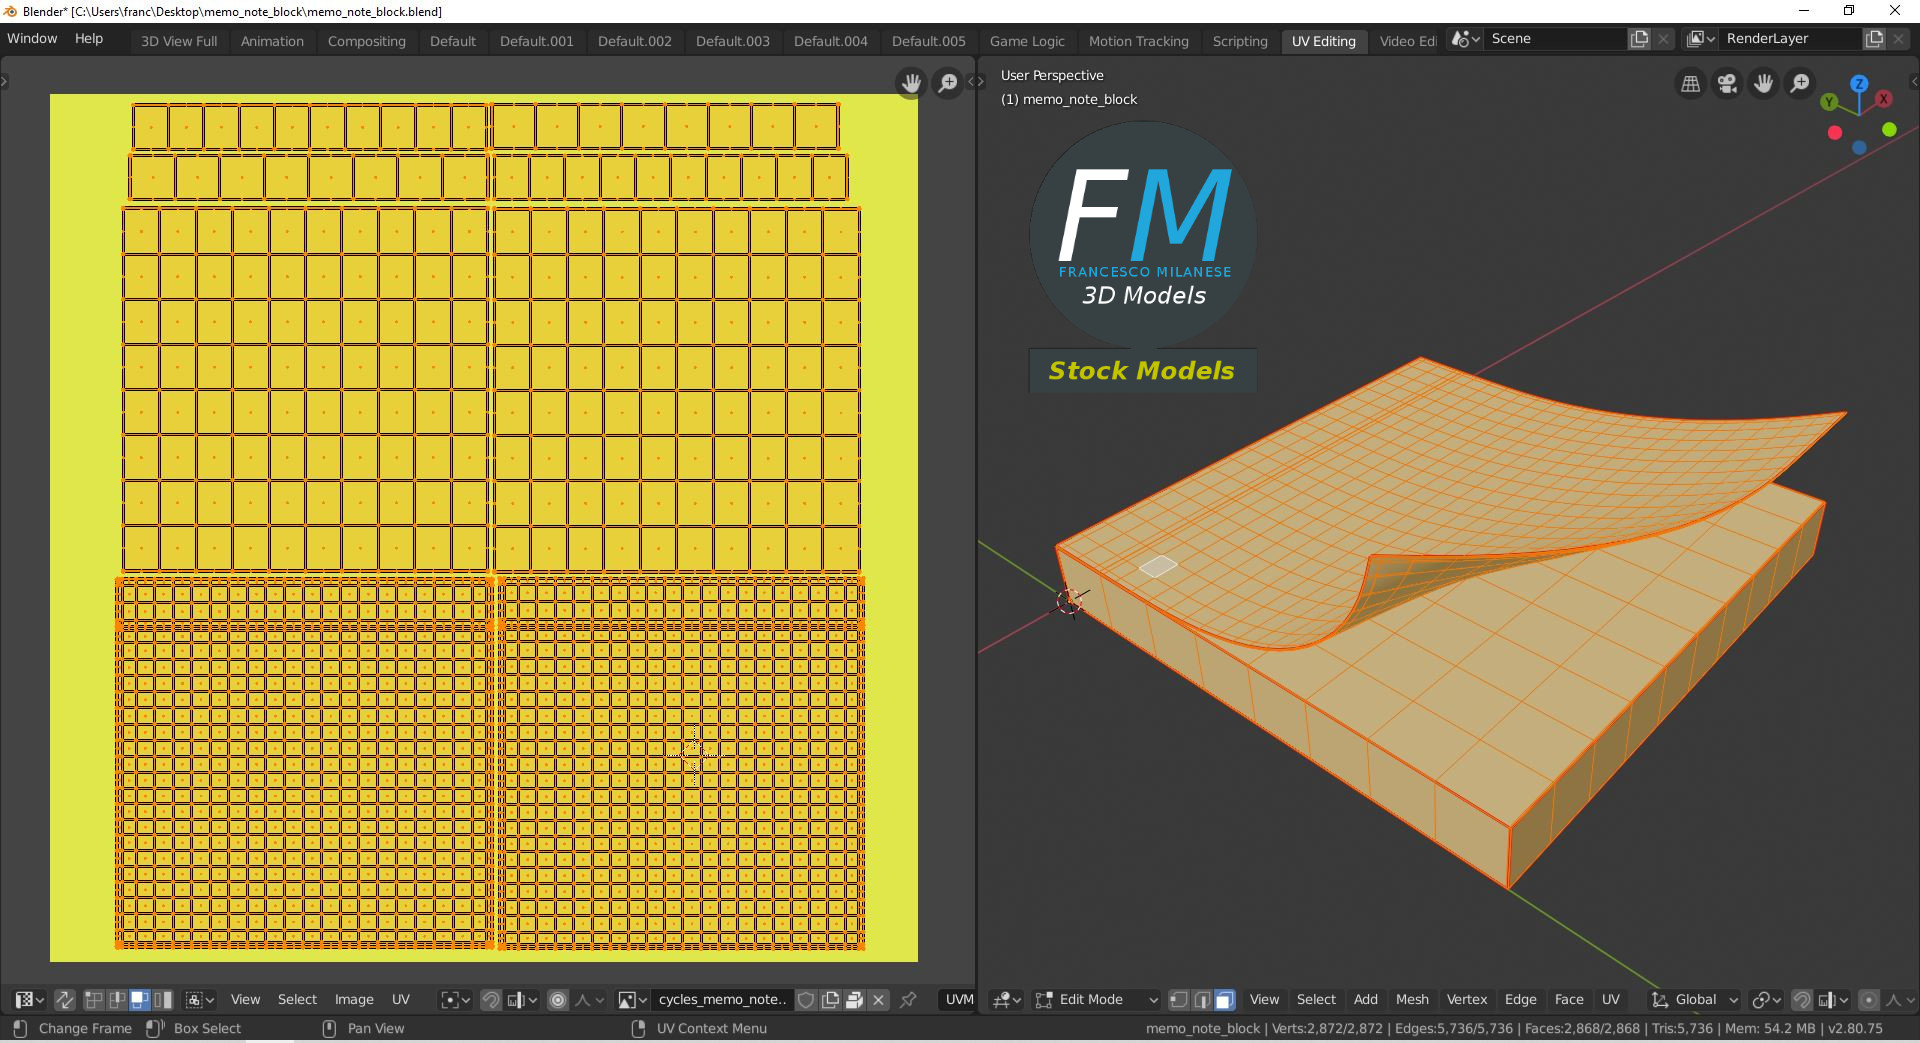Click the pan hand icon in 3D viewport
The height and width of the screenshot is (1043, 1920).
[x=1764, y=84]
